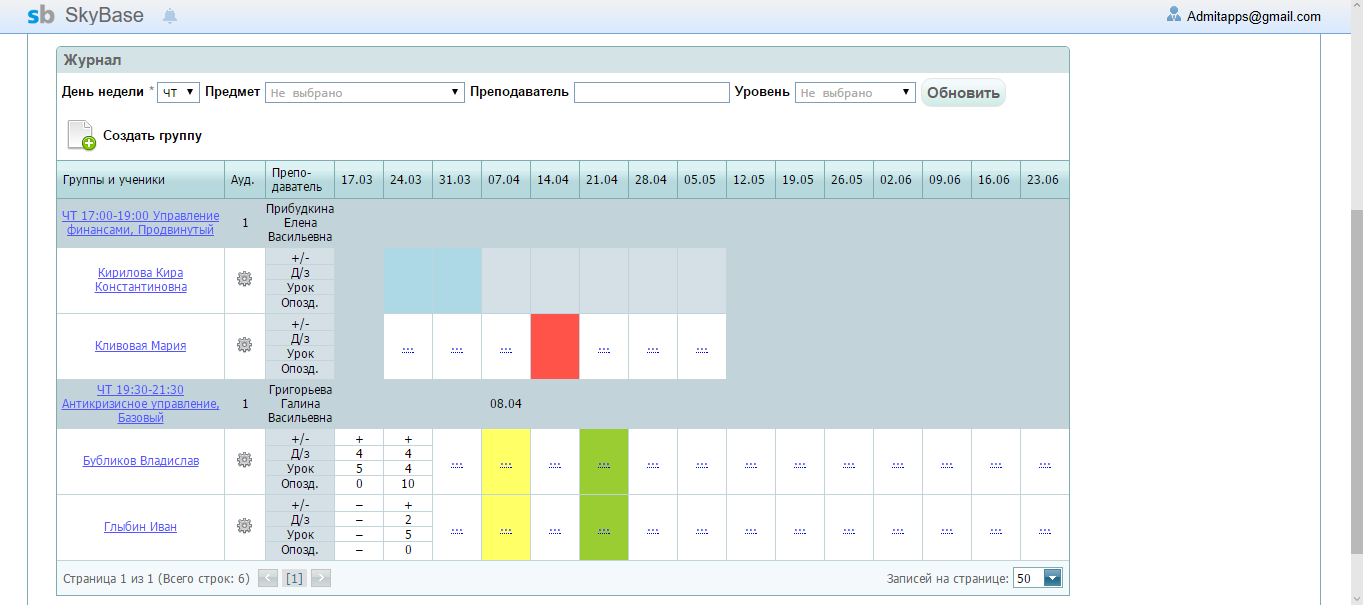Click the Преподаватель input field
The width and height of the screenshot is (1363, 605).
651,92
